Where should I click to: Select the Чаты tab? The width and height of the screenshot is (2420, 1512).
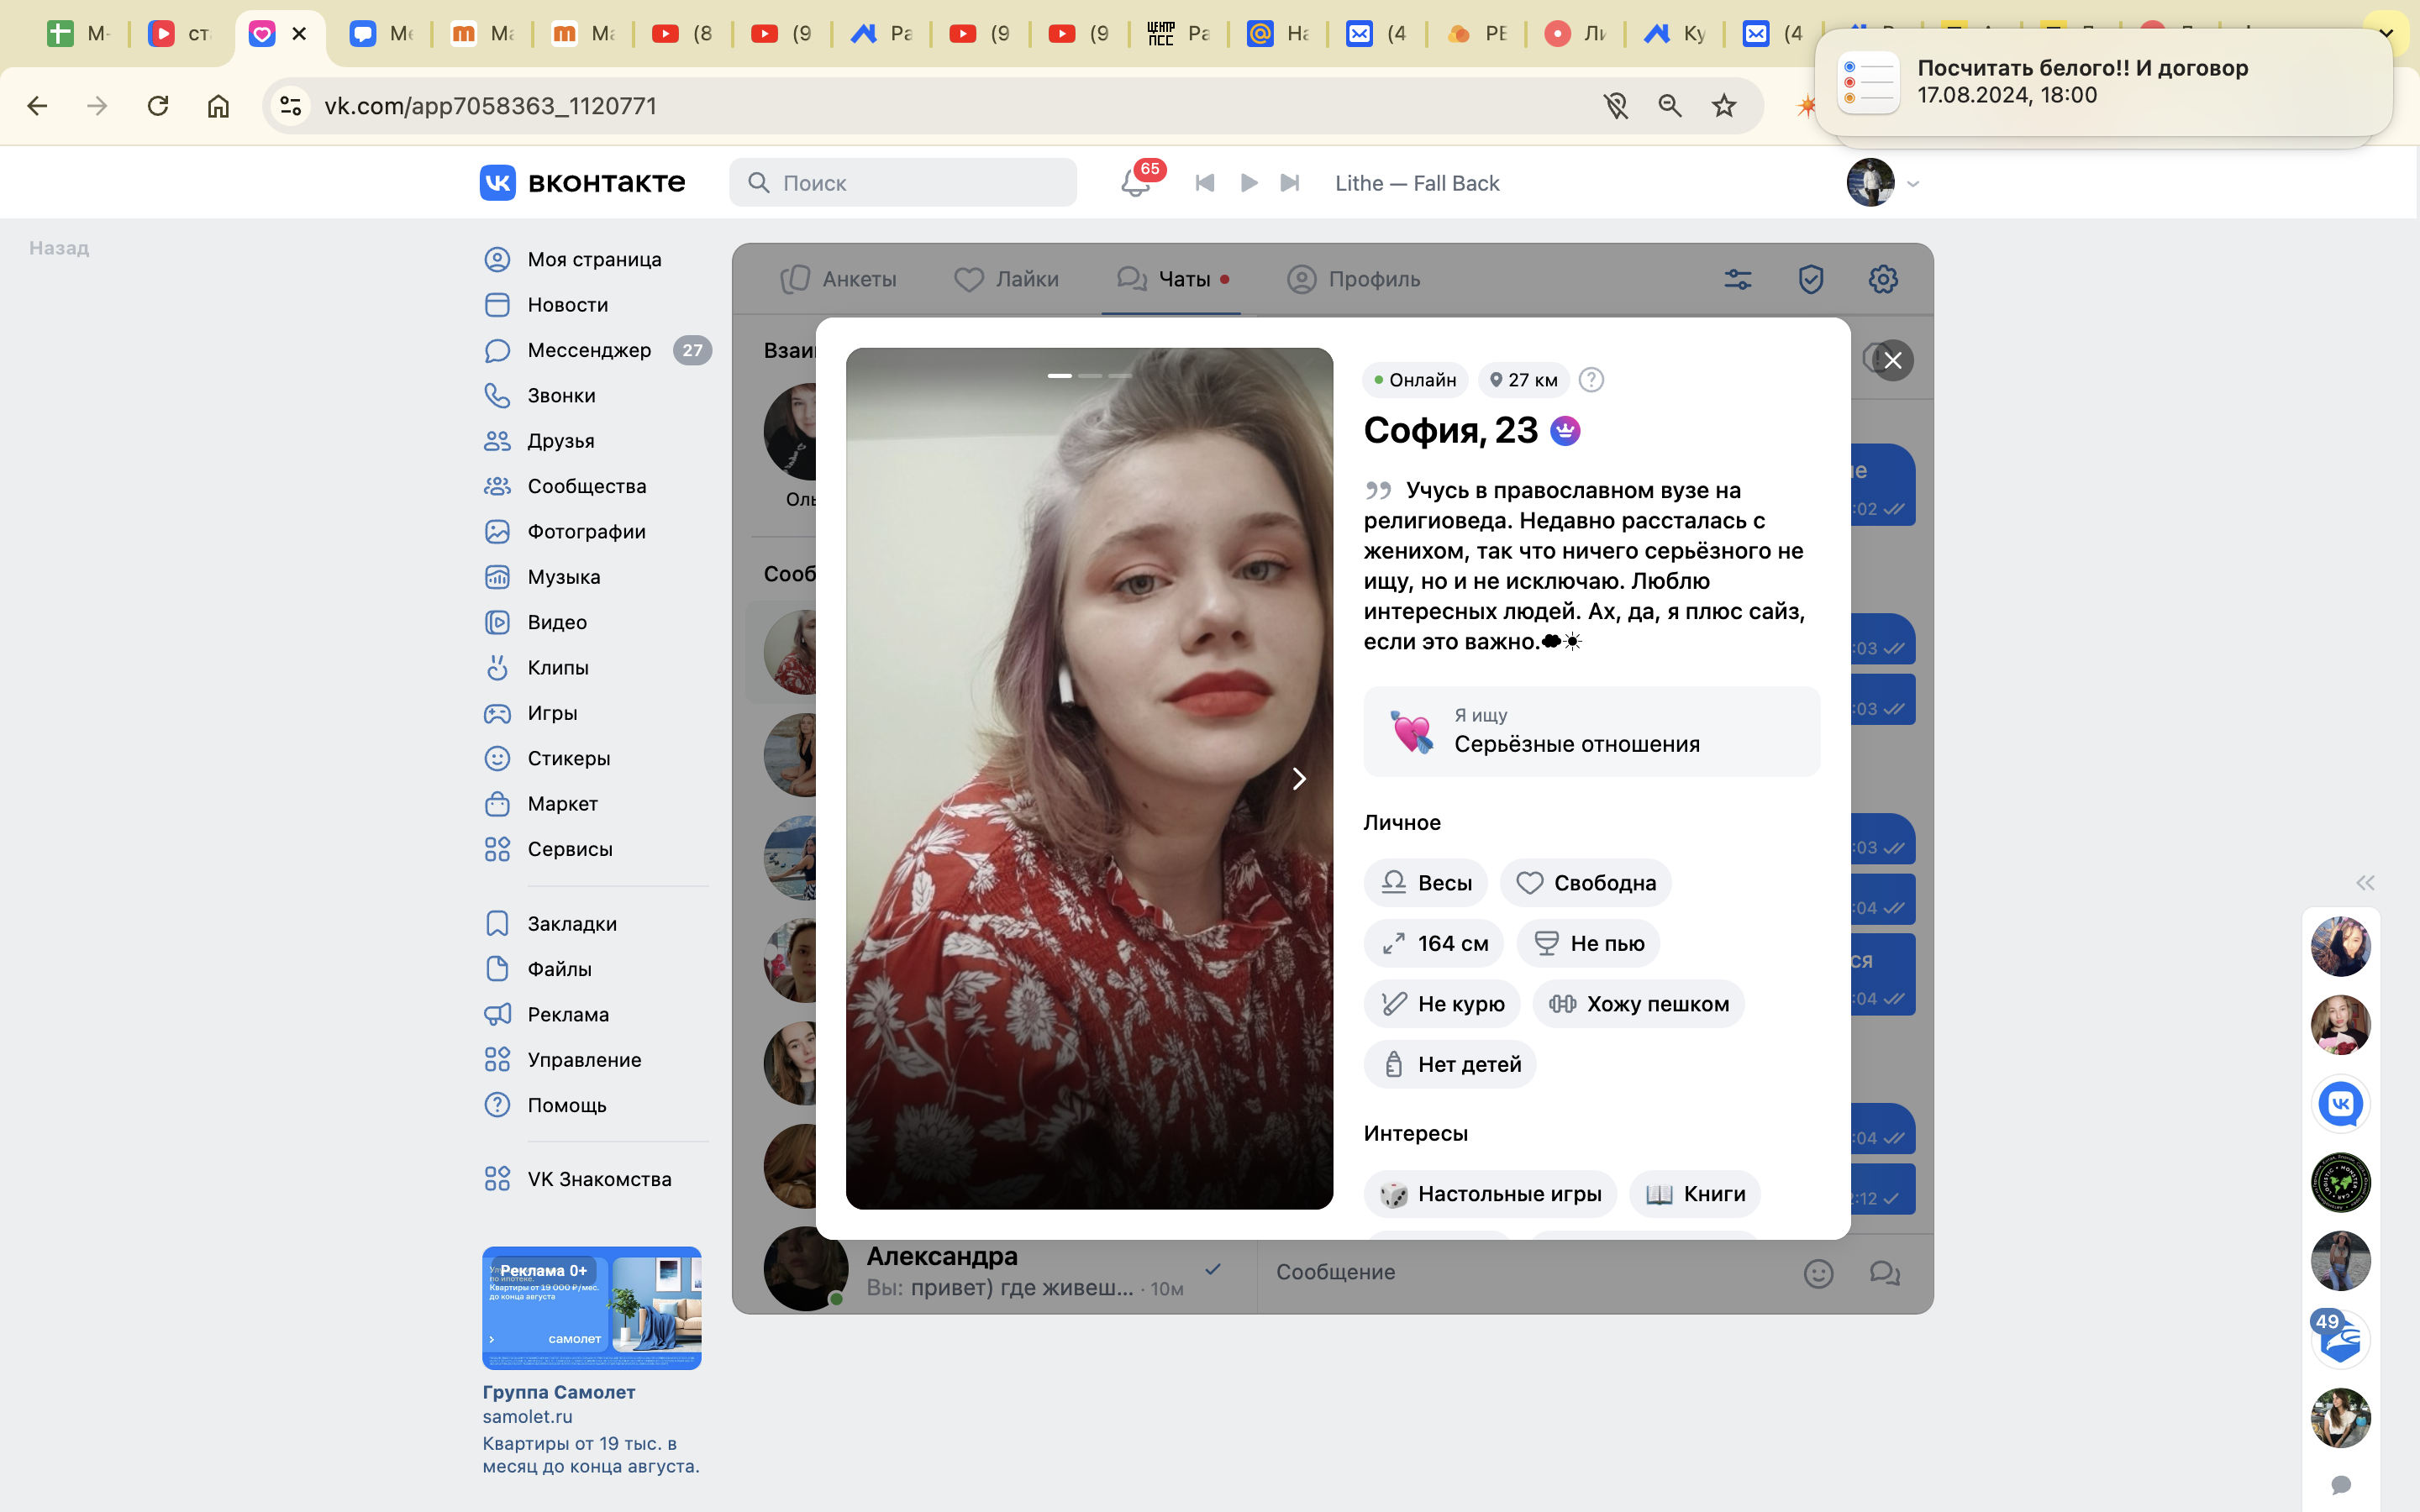coord(1172,279)
